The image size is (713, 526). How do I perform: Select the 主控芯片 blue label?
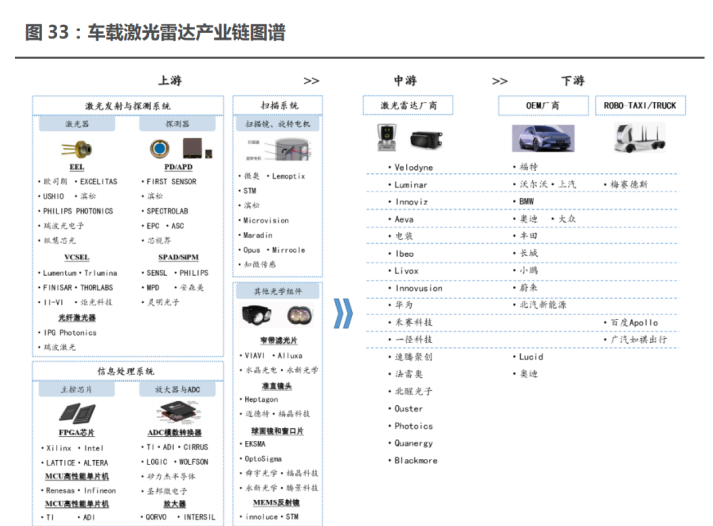(x=77, y=389)
